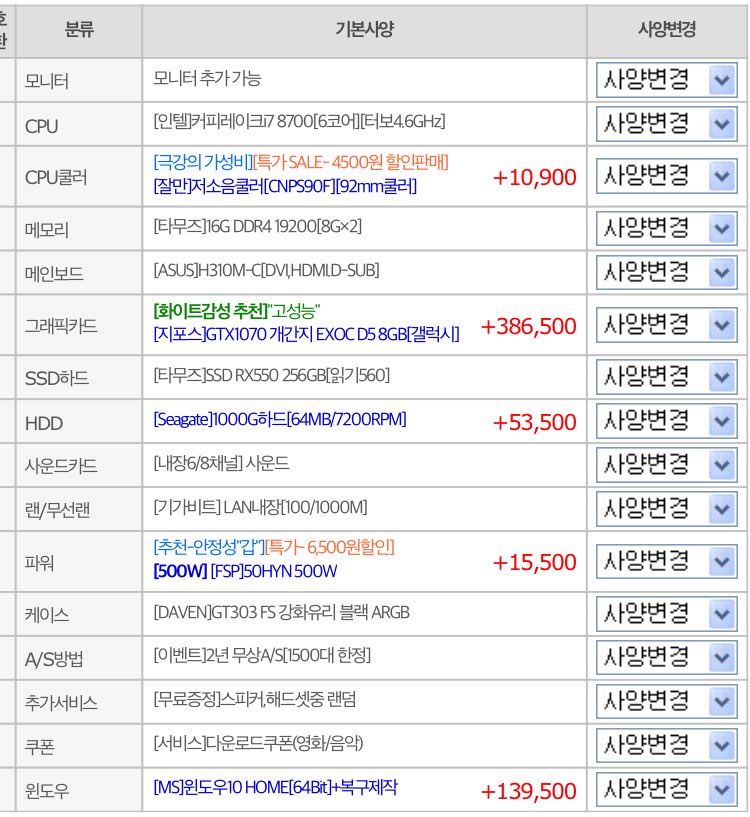
Task: Open the 사양변경 dropdown for SSD하드 row
Action: click(x=666, y=377)
